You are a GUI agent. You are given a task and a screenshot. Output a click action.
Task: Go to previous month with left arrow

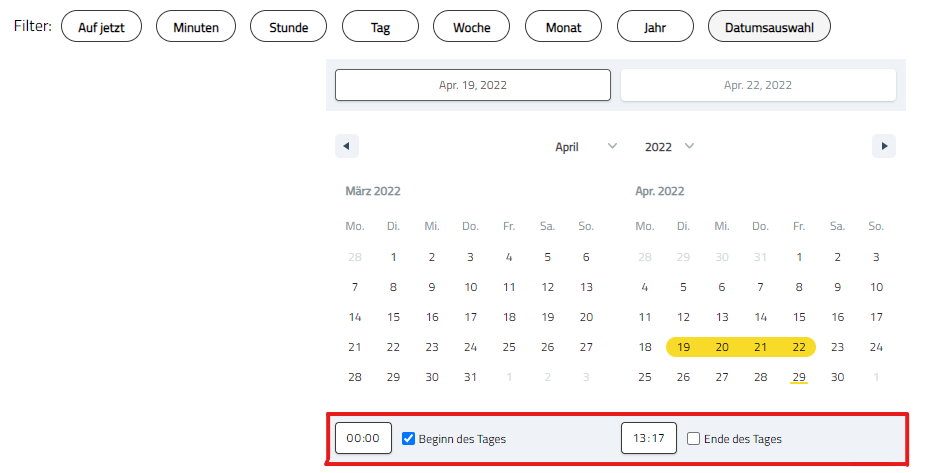click(x=346, y=146)
